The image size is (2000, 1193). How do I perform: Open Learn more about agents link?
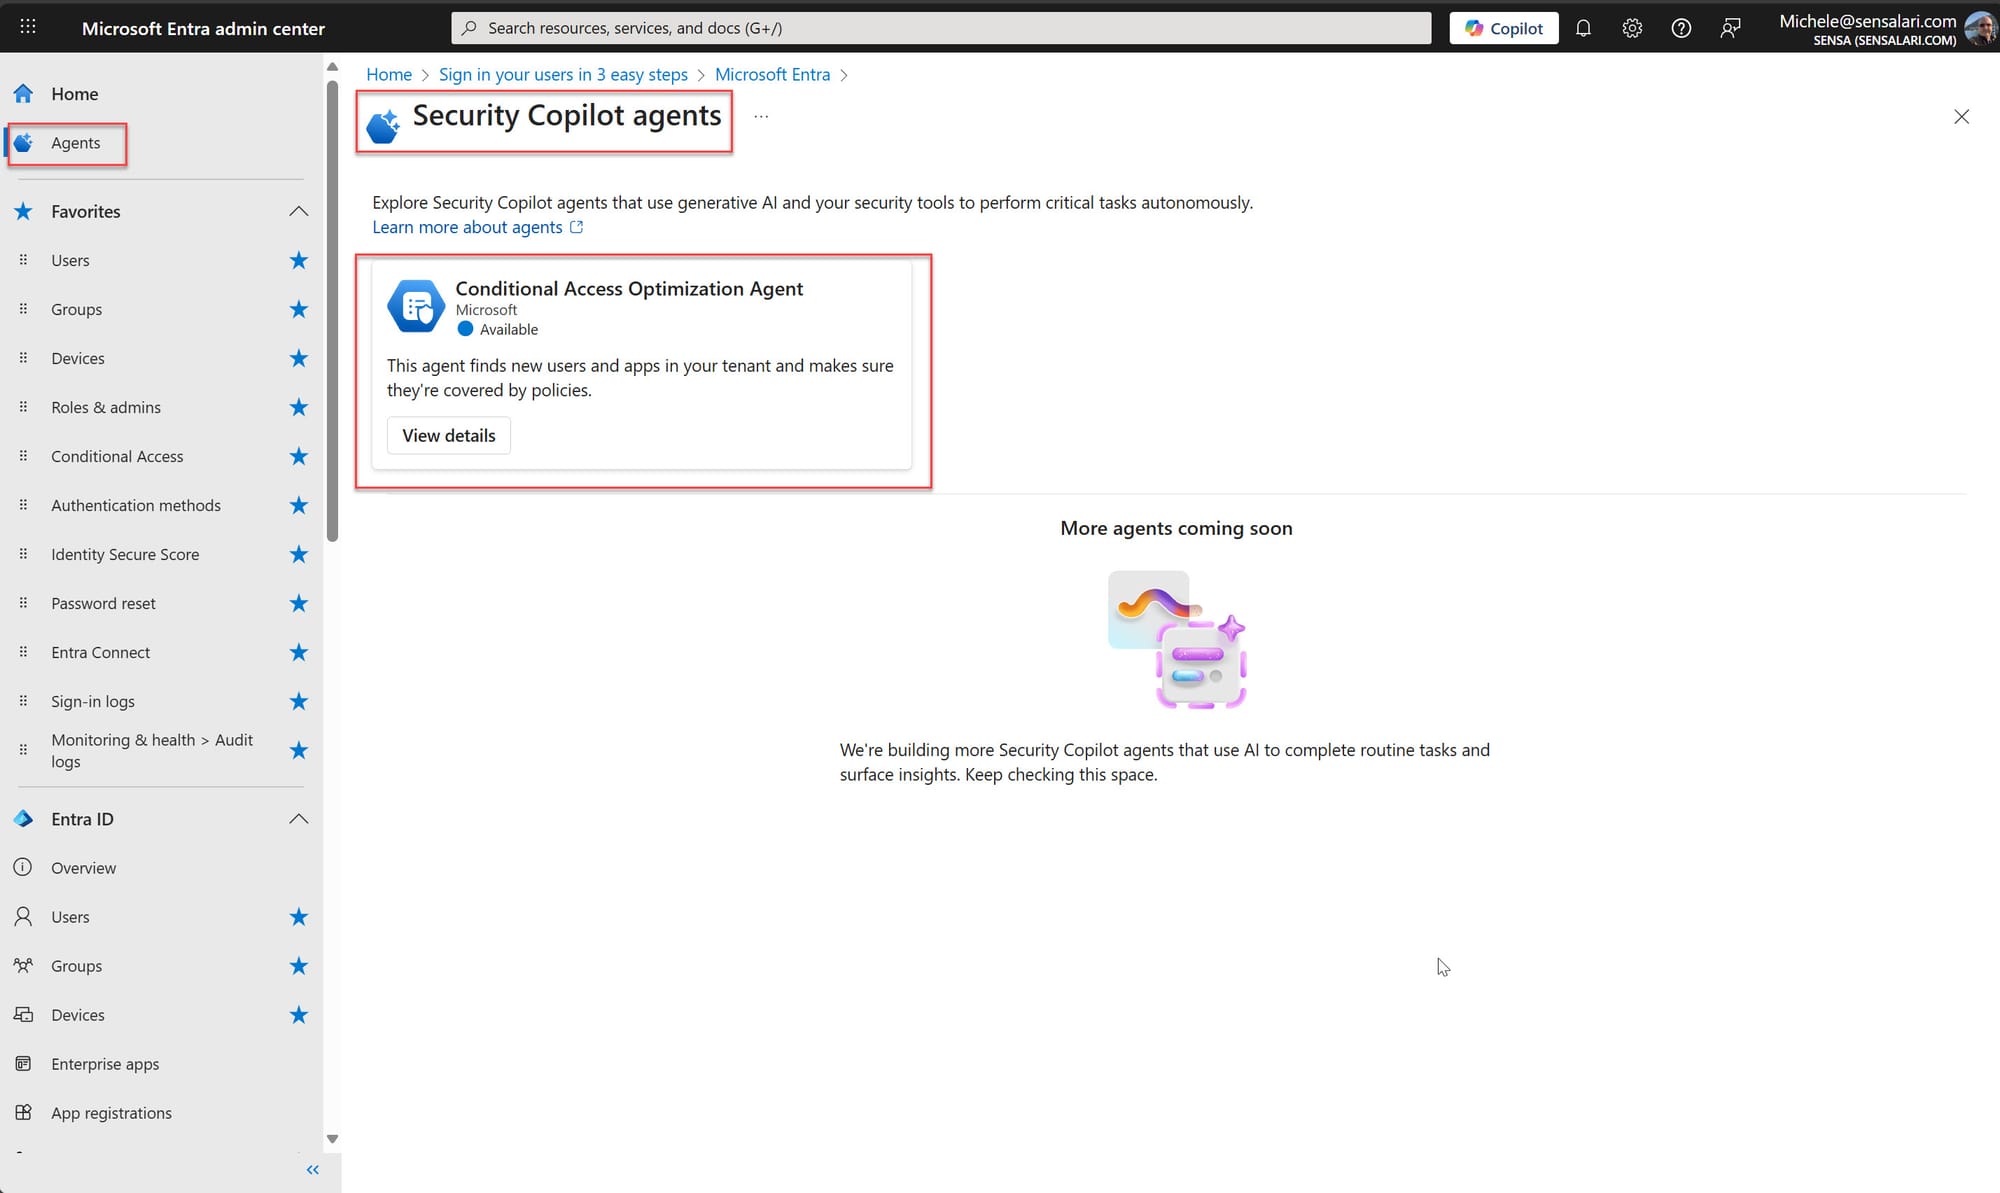pos(467,227)
